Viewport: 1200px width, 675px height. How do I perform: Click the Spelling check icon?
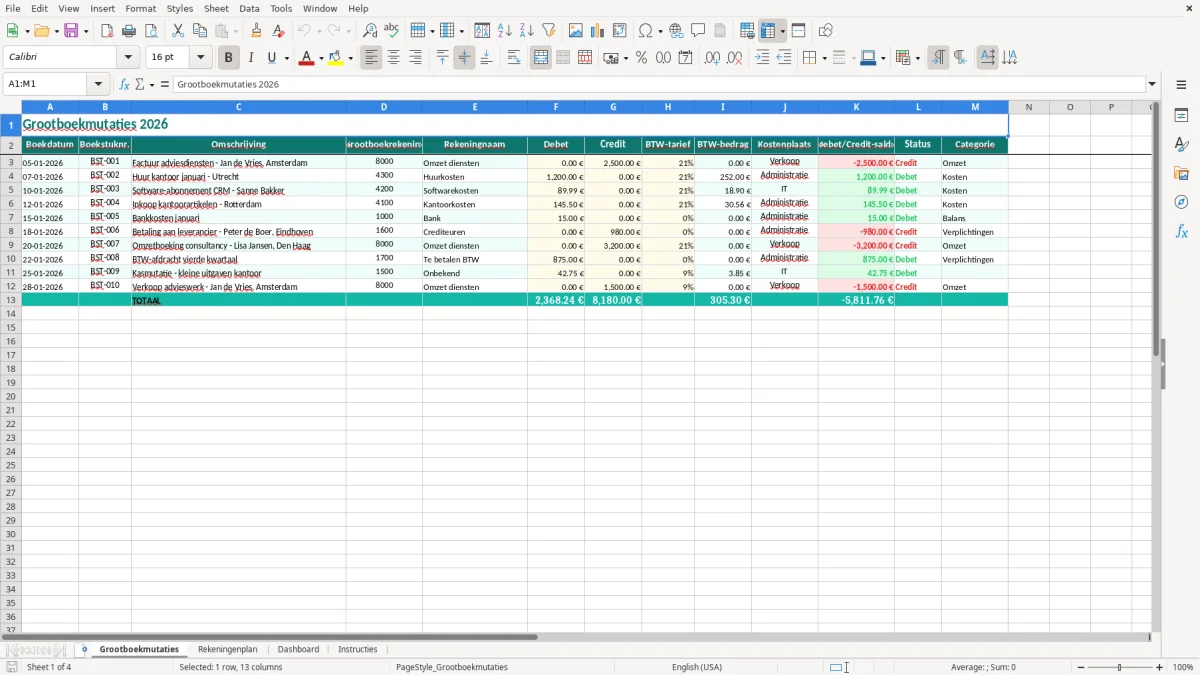click(392, 31)
